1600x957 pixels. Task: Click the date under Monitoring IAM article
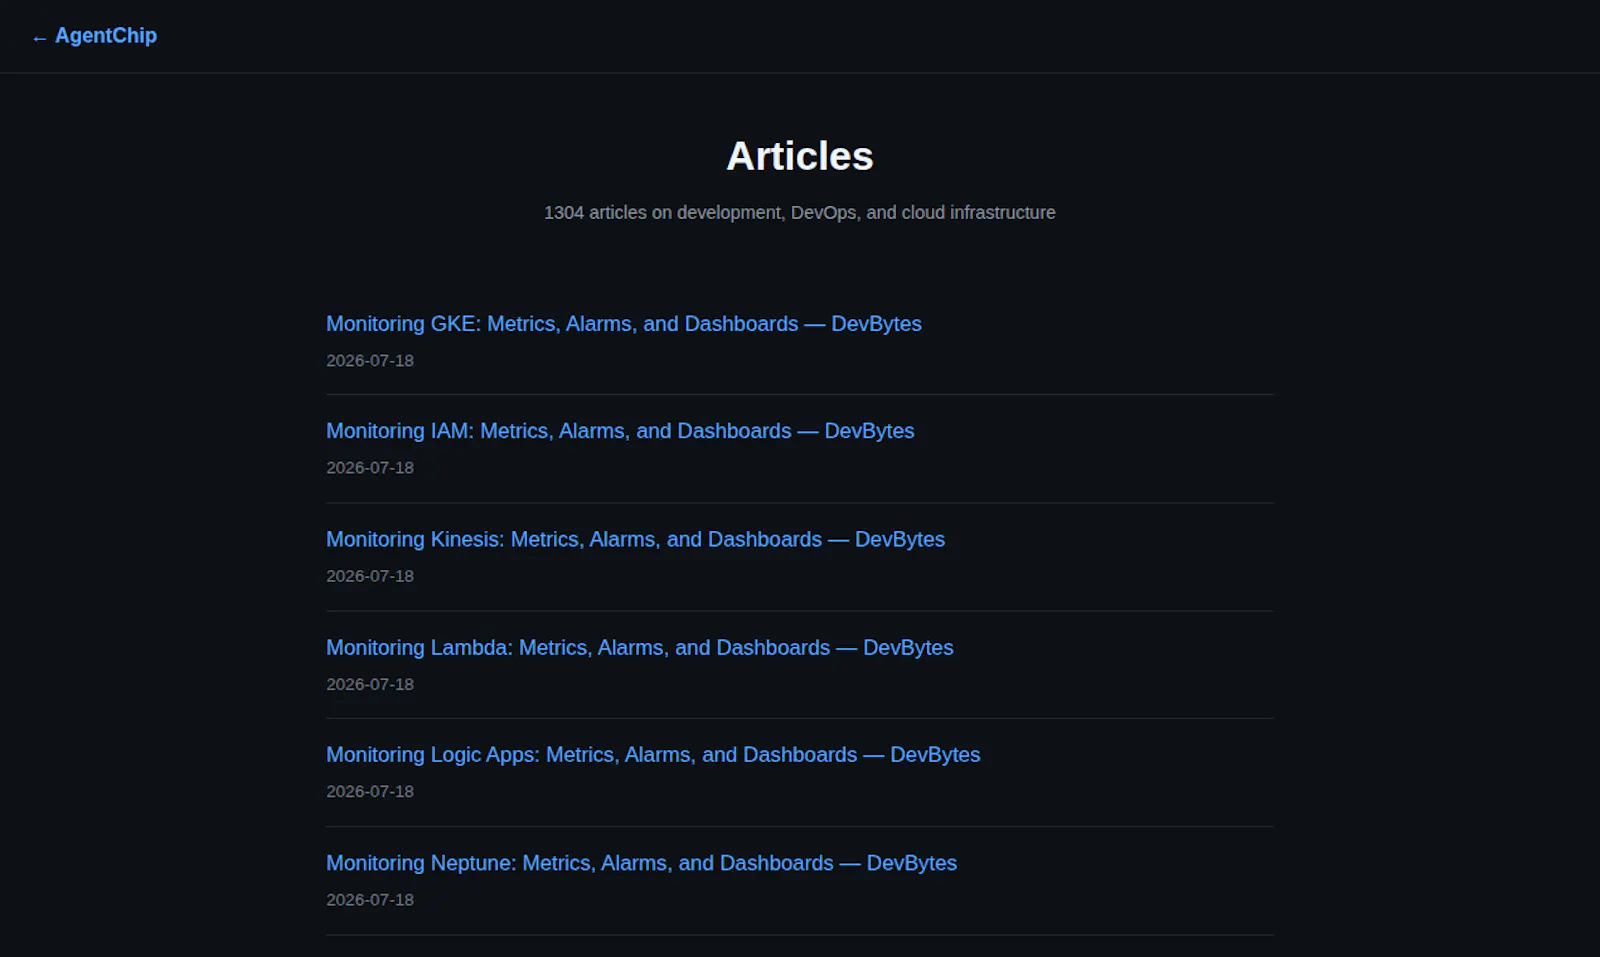pos(370,468)
